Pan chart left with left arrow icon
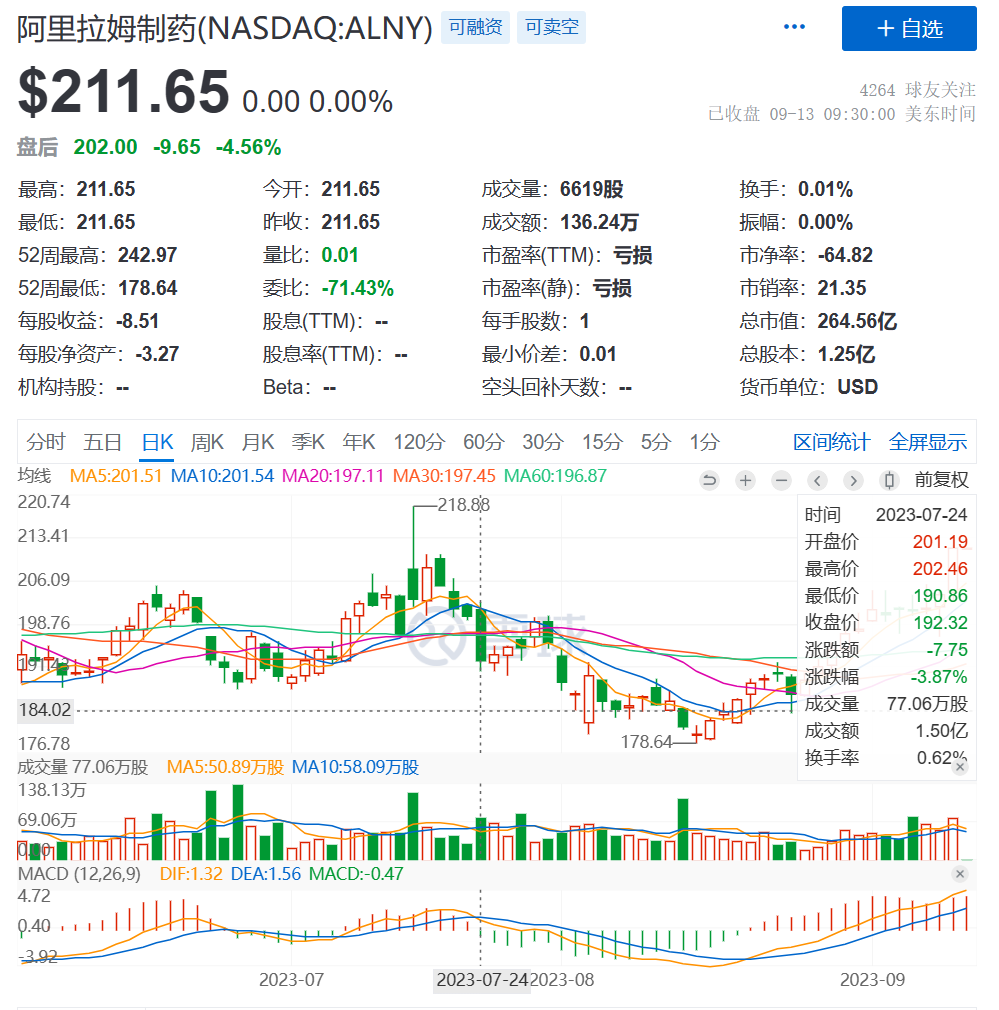The height and width of the screenshot is (1010, 999). click(817, 480)
